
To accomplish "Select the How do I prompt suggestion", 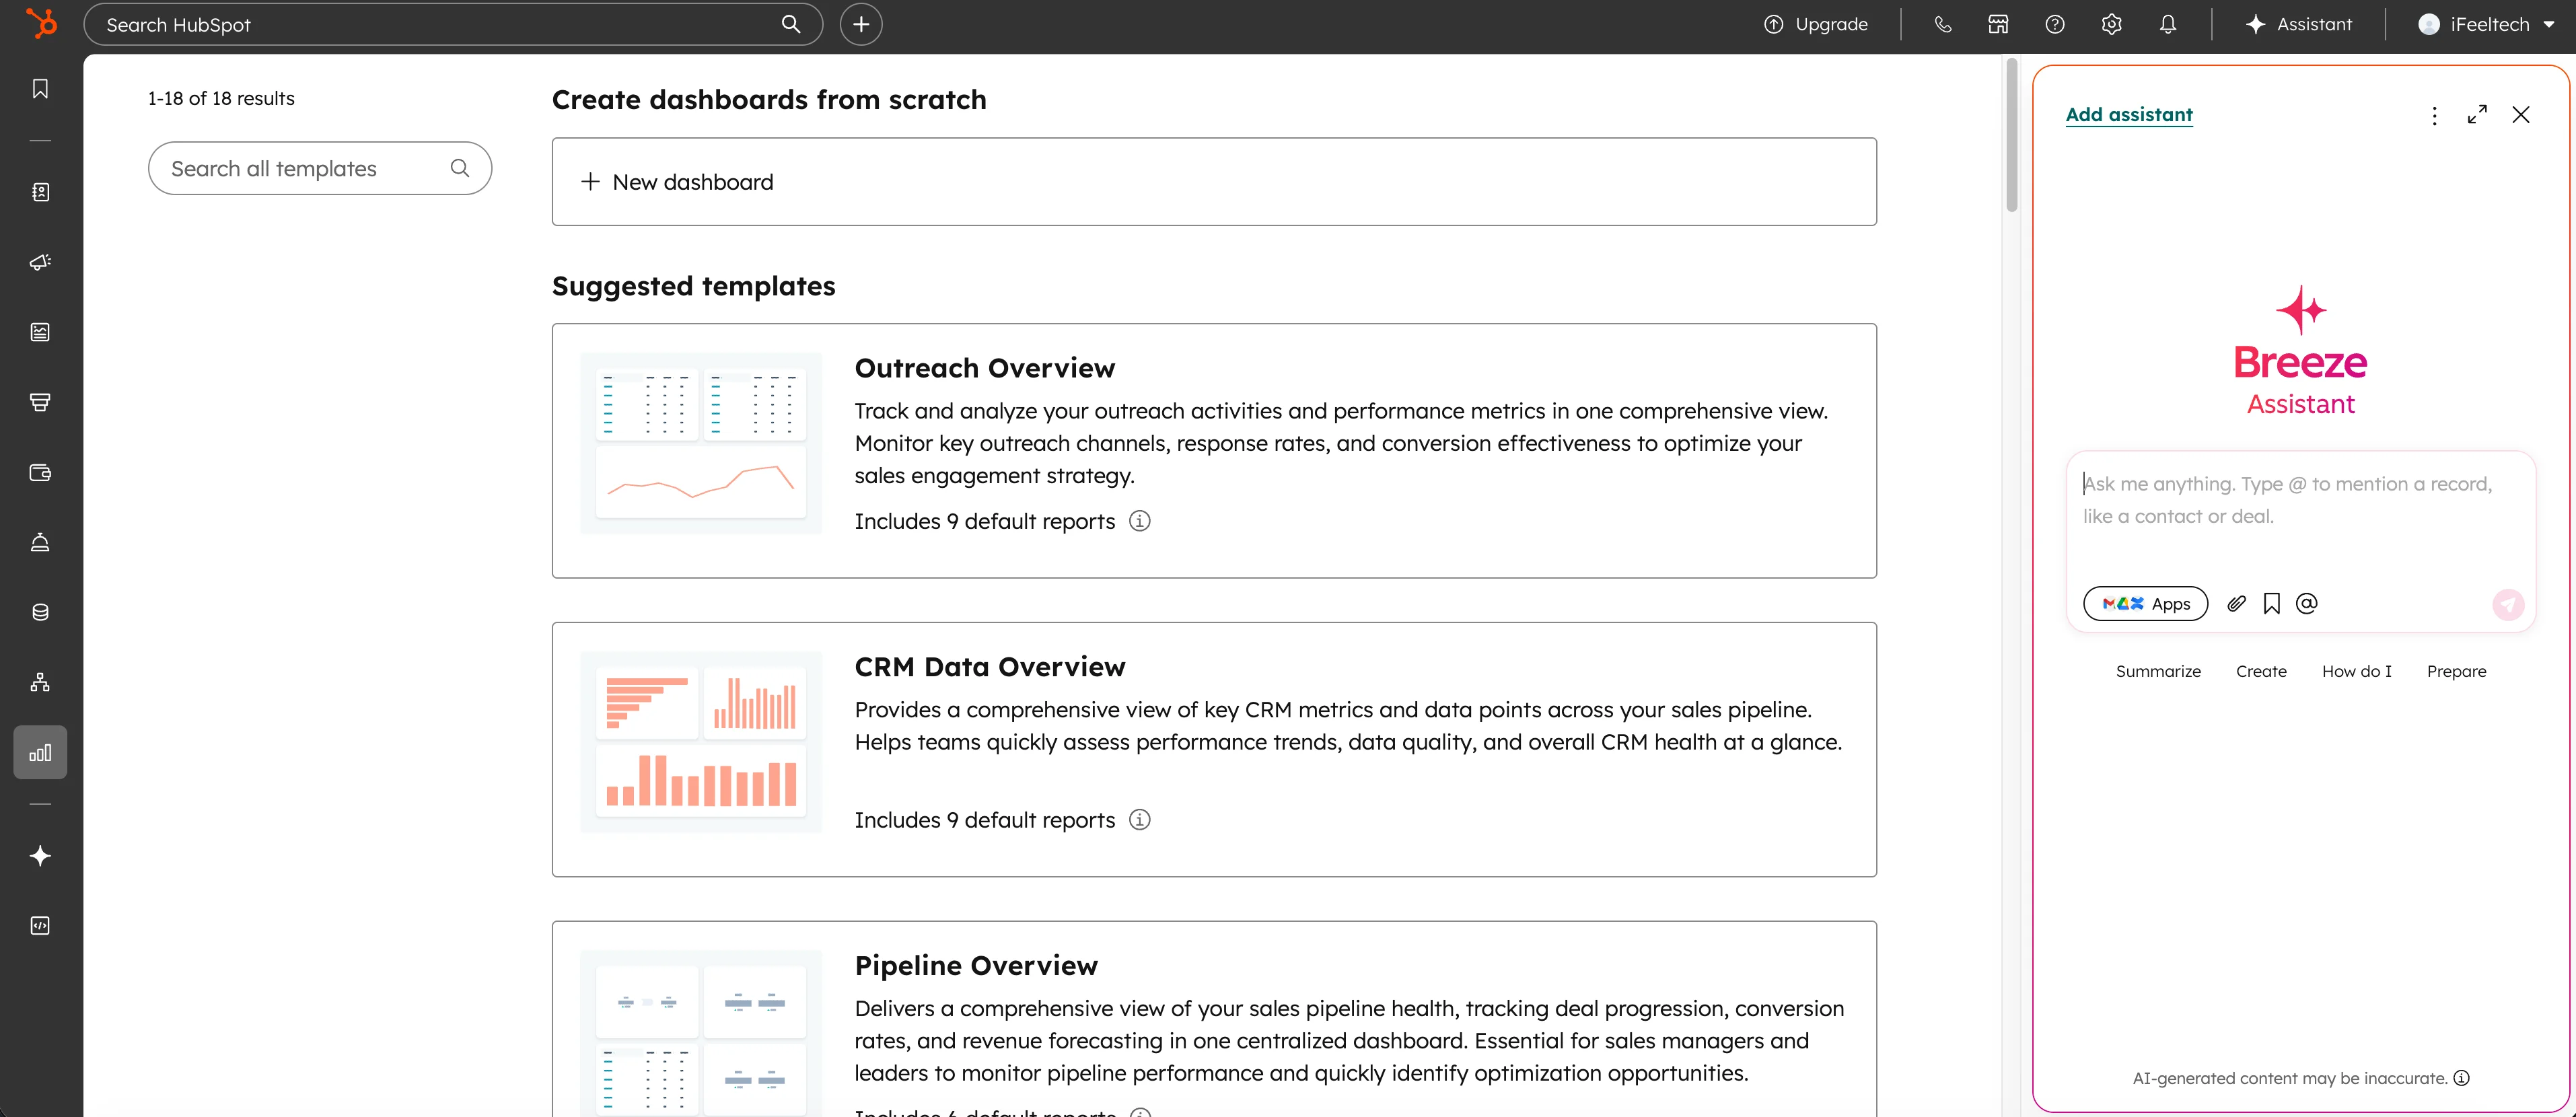I will pyautogui.click(x=2356, y=671).
